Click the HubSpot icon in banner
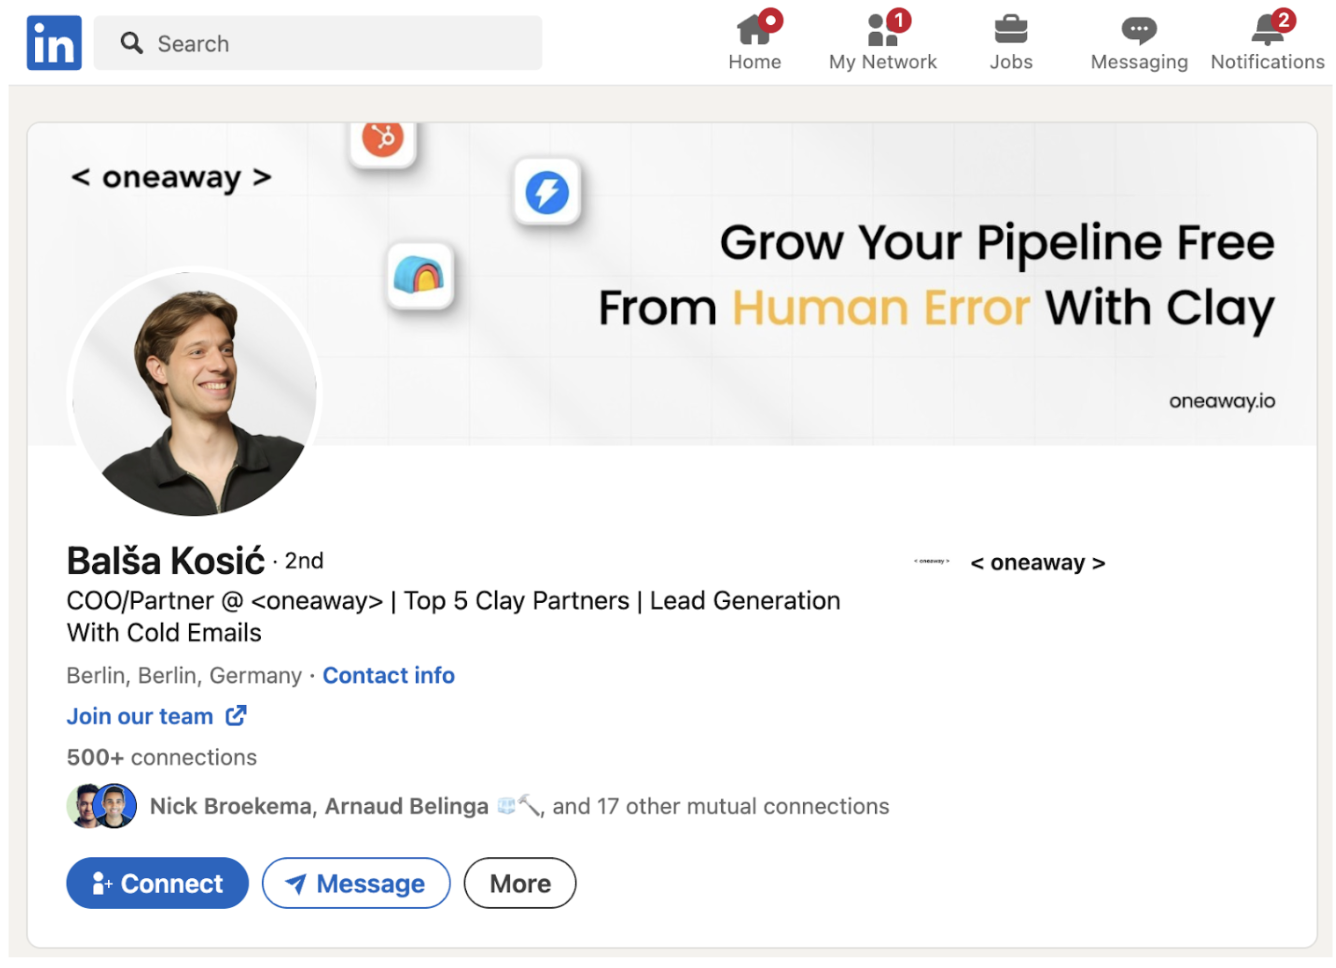Image resolution: width=1336 pixels, height=968 pixels. (383, 140)
